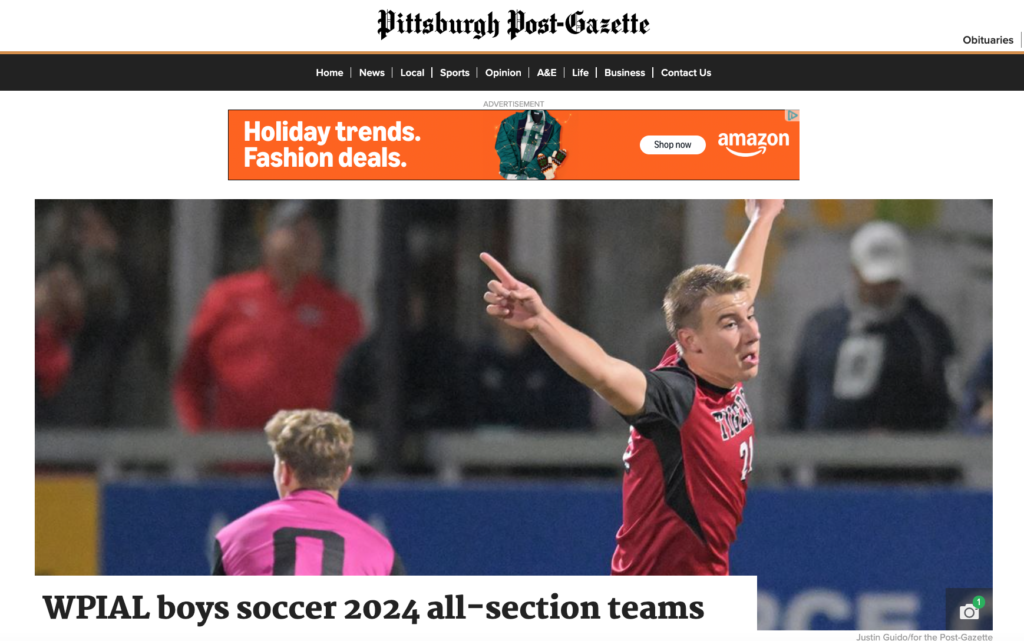This screenshot has width=1024, height=641.
Task: Open the Home menu item
Action: pos(329,72)
